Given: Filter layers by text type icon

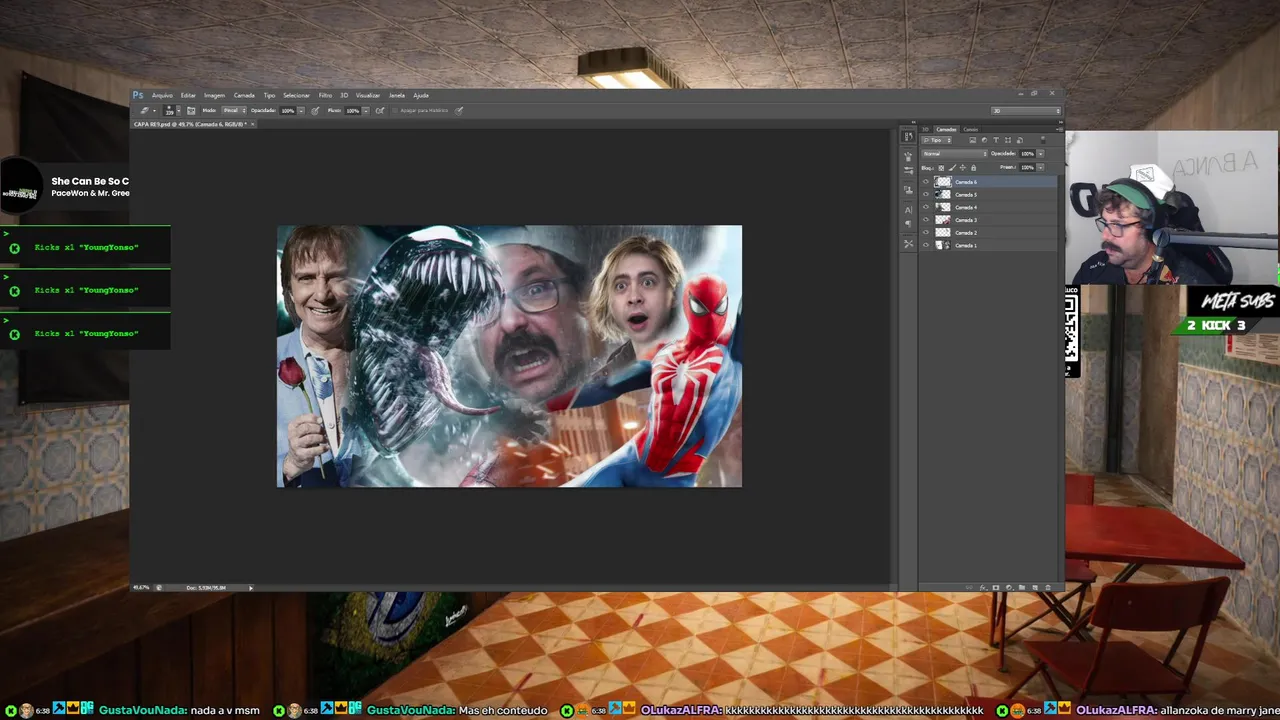Looking at the screenshot, I should pos(996,140).
